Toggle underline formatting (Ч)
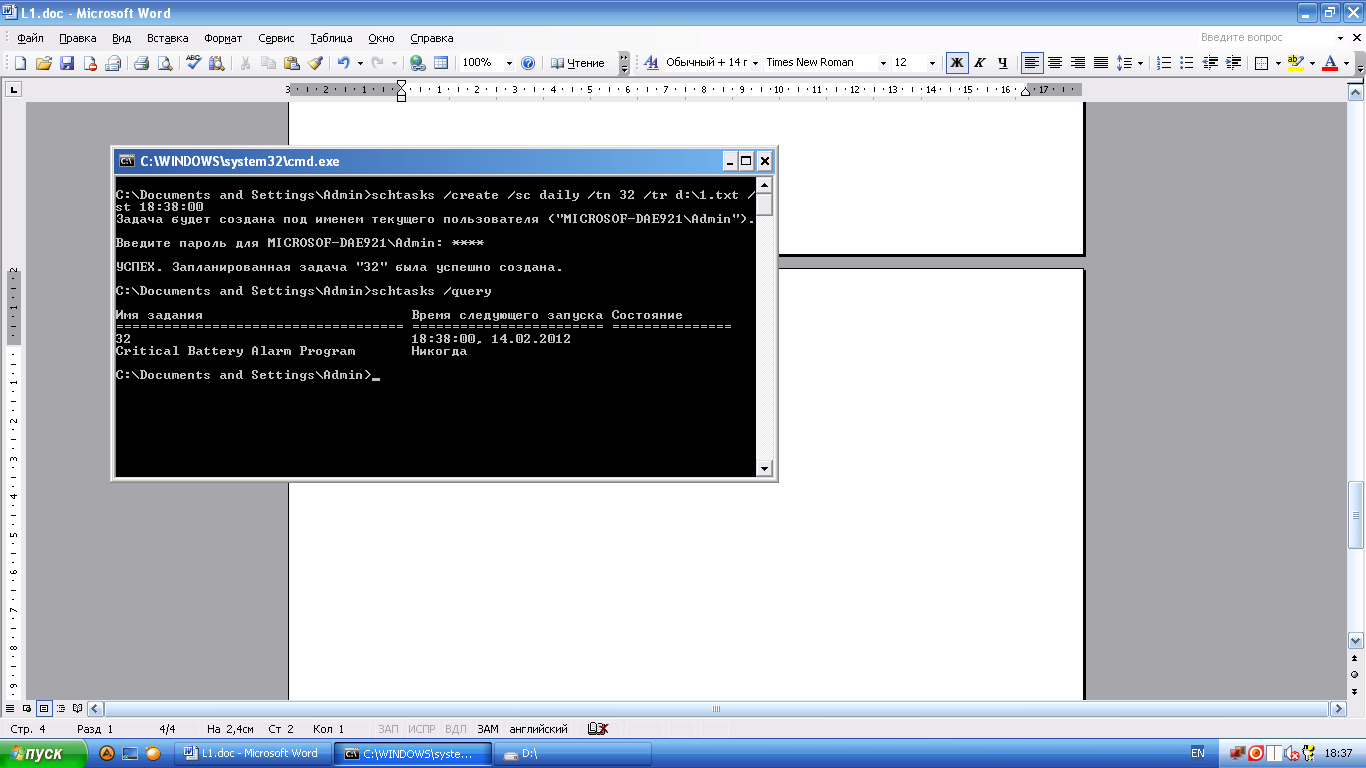This screenshot has width=1366, height=768. (1002, 63)
